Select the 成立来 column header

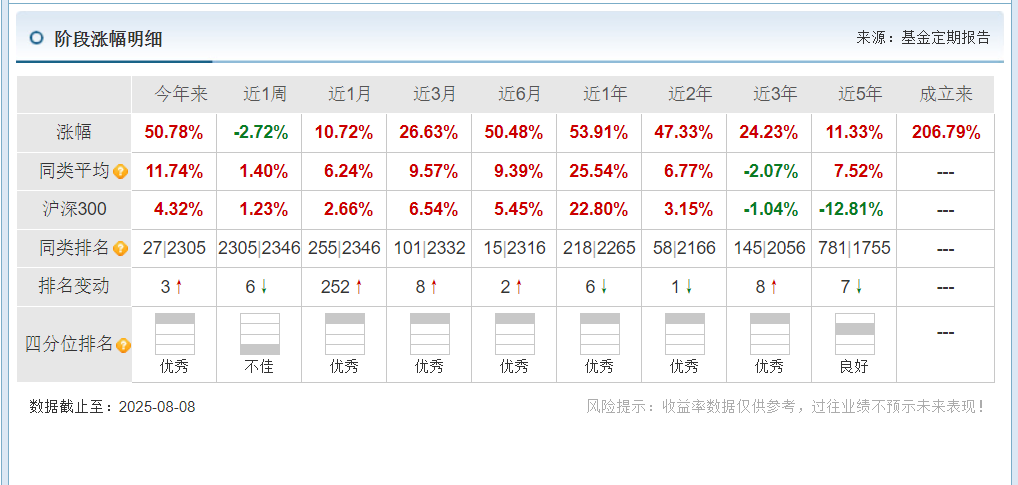coord(946,95)
